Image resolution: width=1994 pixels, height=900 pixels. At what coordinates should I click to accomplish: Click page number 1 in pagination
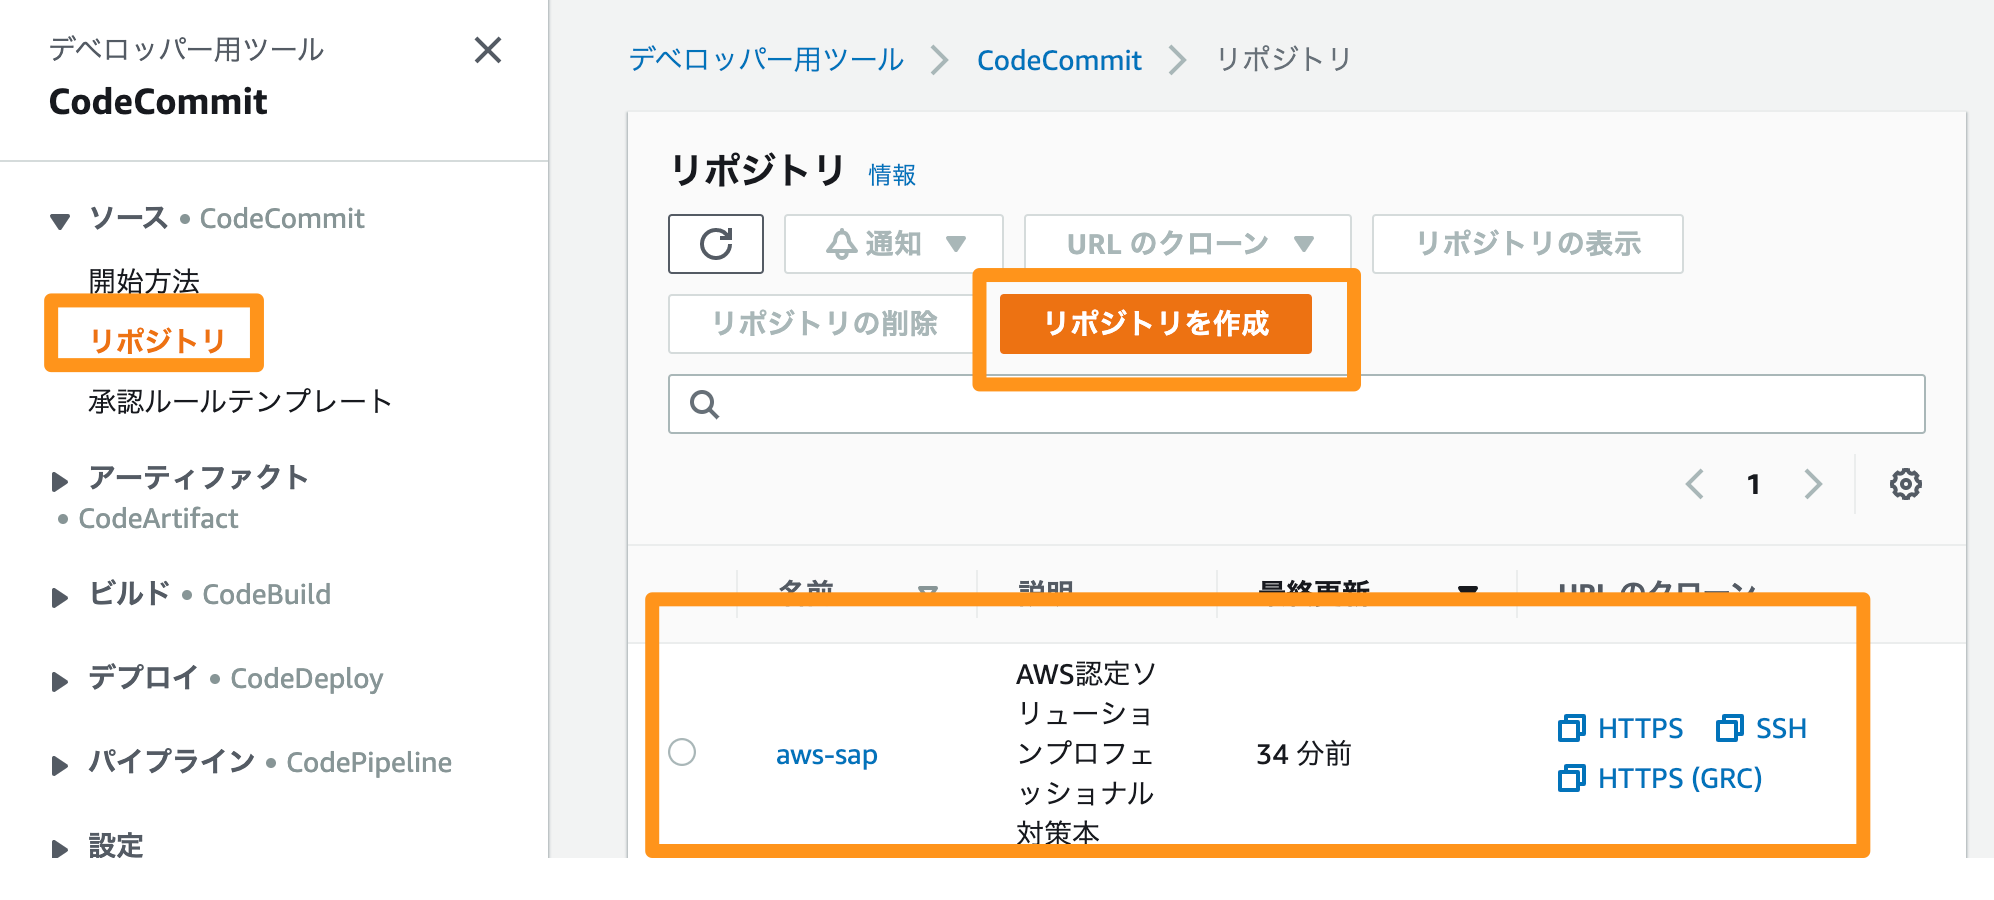[x=1753, y=484]
